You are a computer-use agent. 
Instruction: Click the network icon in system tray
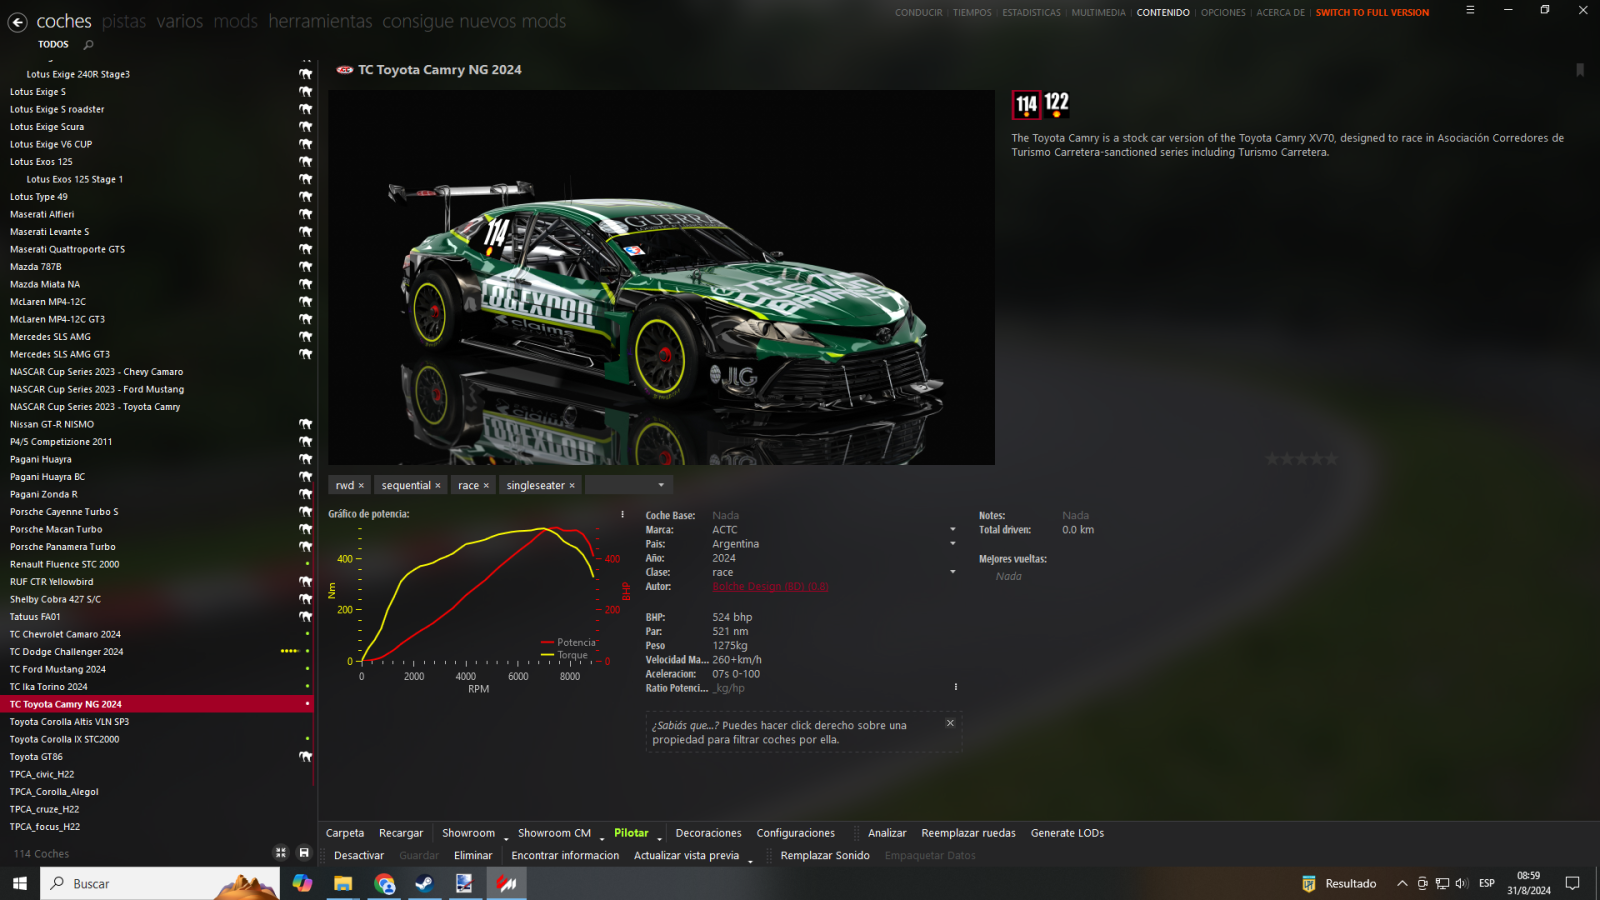point(1442,883)
